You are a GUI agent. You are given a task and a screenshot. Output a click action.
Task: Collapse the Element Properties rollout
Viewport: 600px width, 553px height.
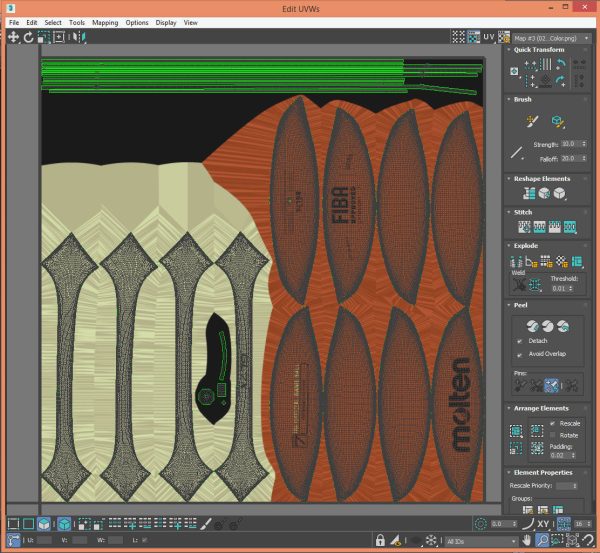click(x=509, y=473)
